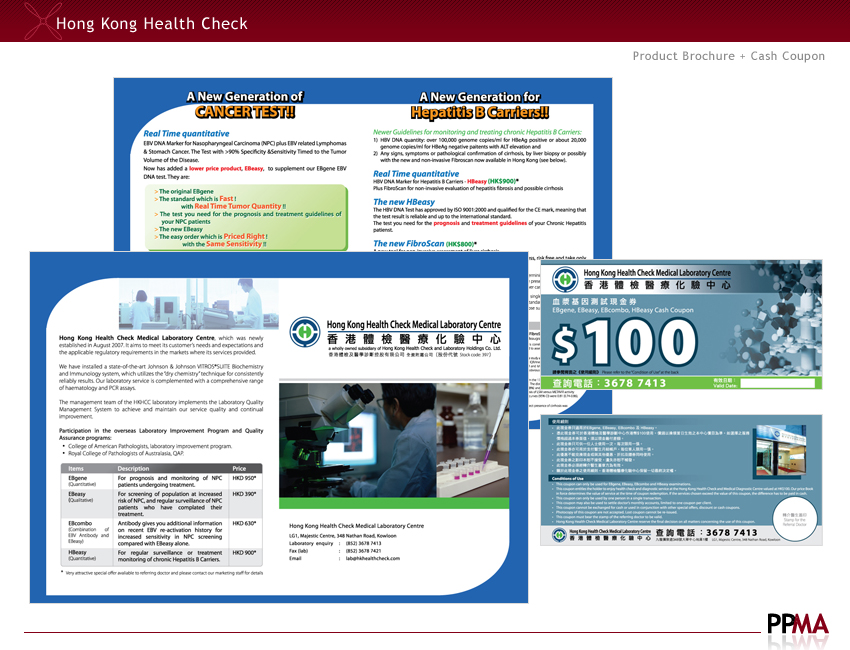Click 'Real Time quantitative' under the Cancer Test heading
The image size is (850, 650).
click(186, 133)
